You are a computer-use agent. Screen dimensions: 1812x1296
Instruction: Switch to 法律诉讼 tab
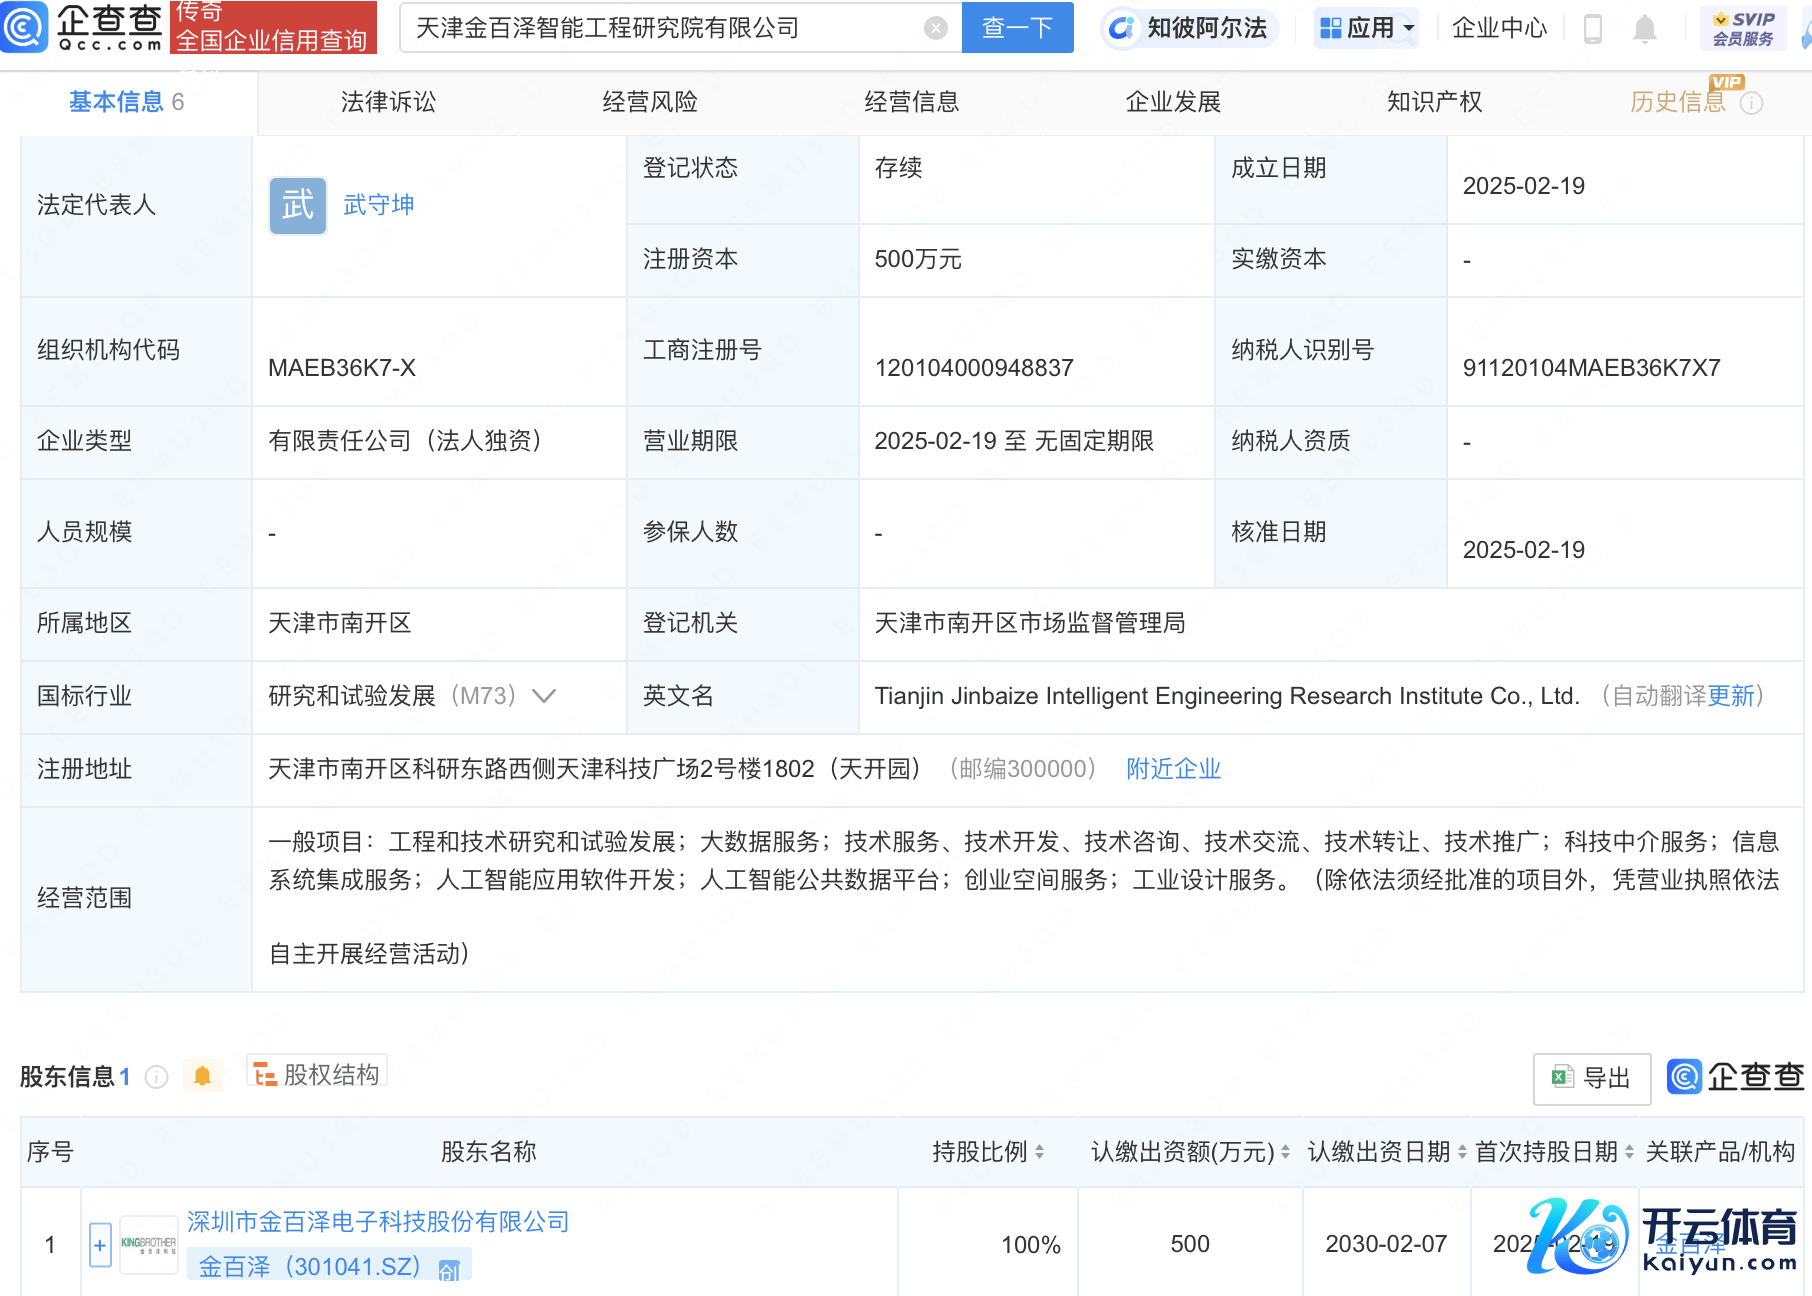click(388, 102)
